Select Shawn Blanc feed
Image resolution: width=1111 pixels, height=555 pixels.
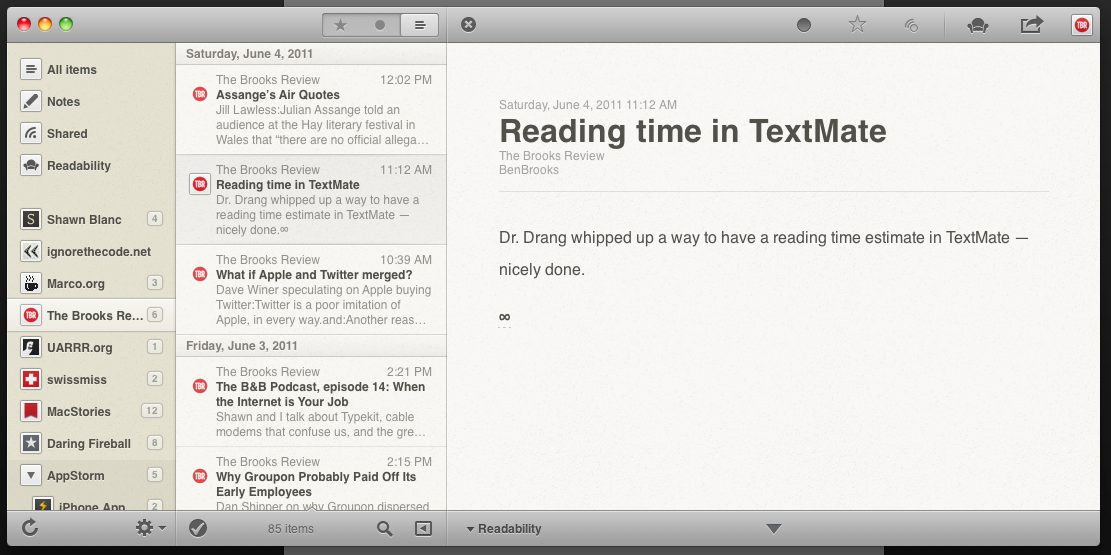pyautogui.click(x=91, y=219)
